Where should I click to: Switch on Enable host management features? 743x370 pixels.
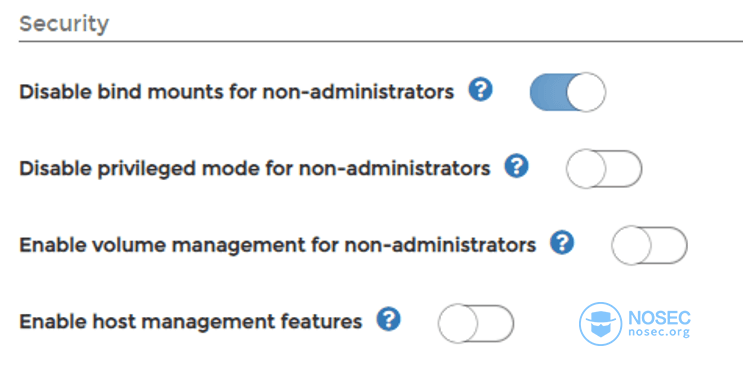476,324
